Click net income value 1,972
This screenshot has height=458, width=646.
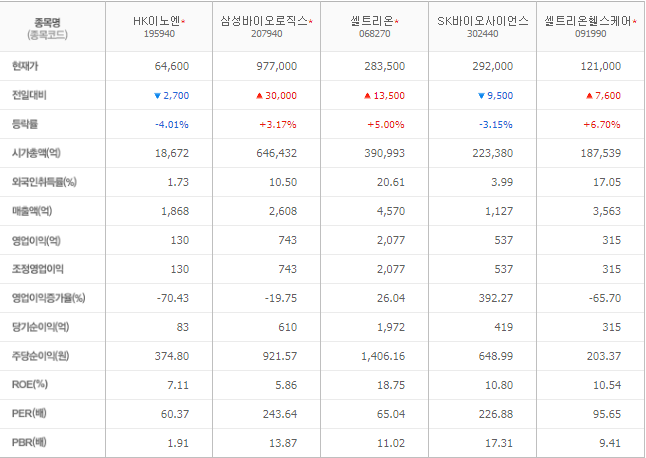pos(391,327)
